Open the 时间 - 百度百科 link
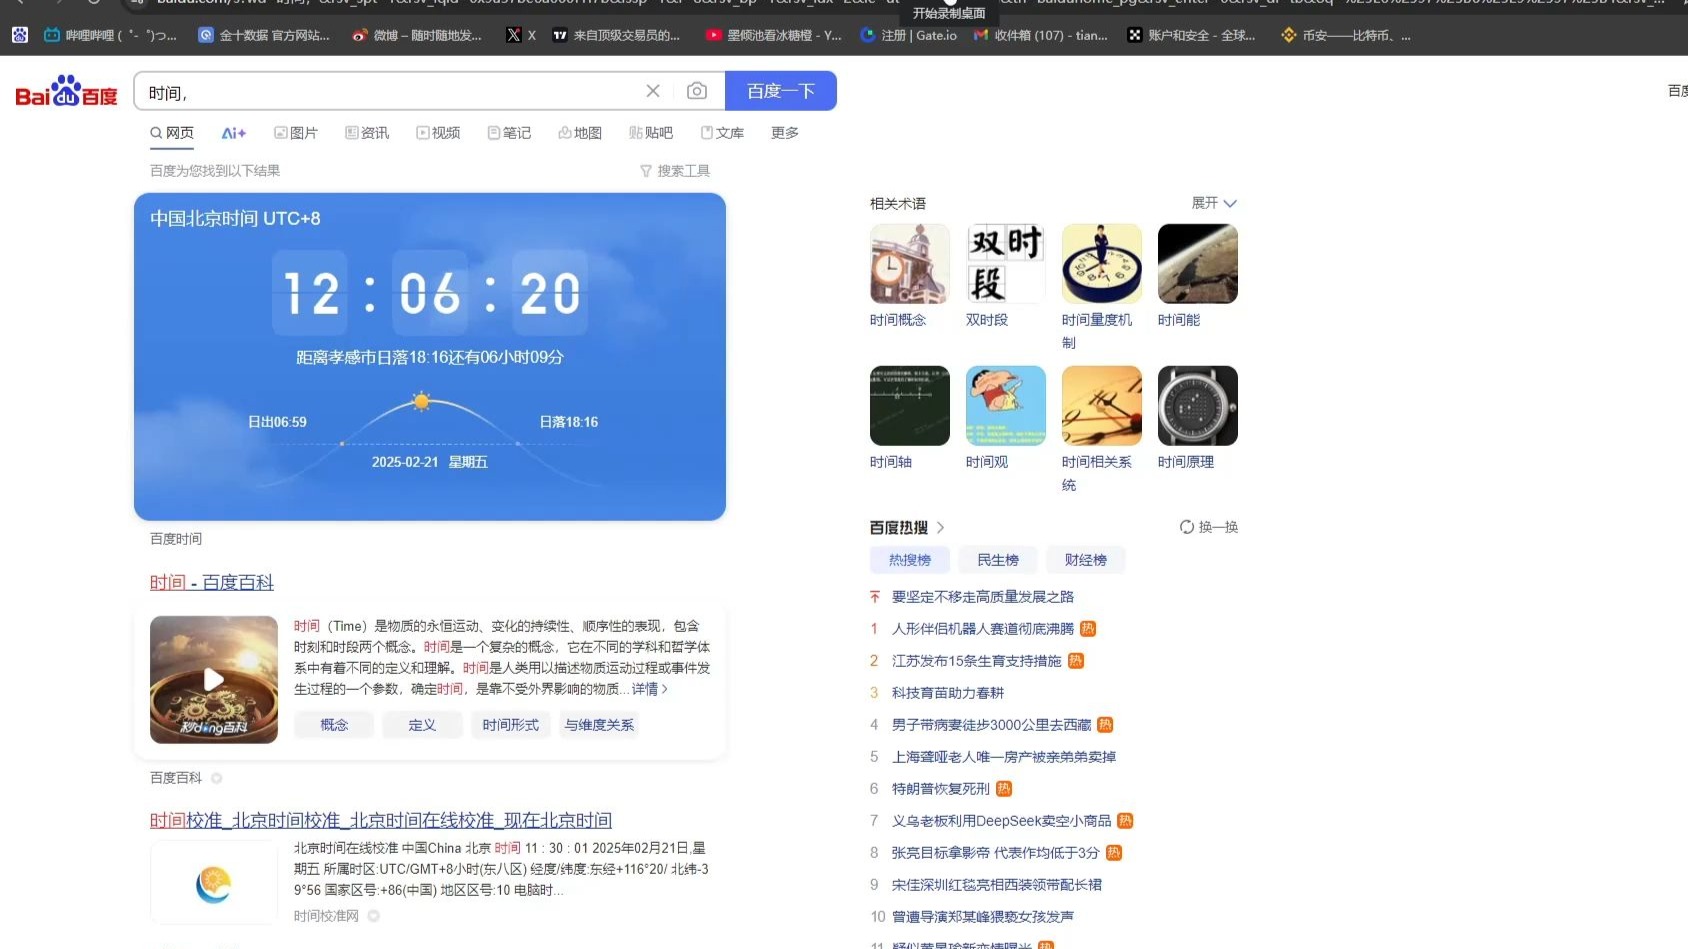The height and width of the screenshot is (949, 1688). (x=212, y=582)
